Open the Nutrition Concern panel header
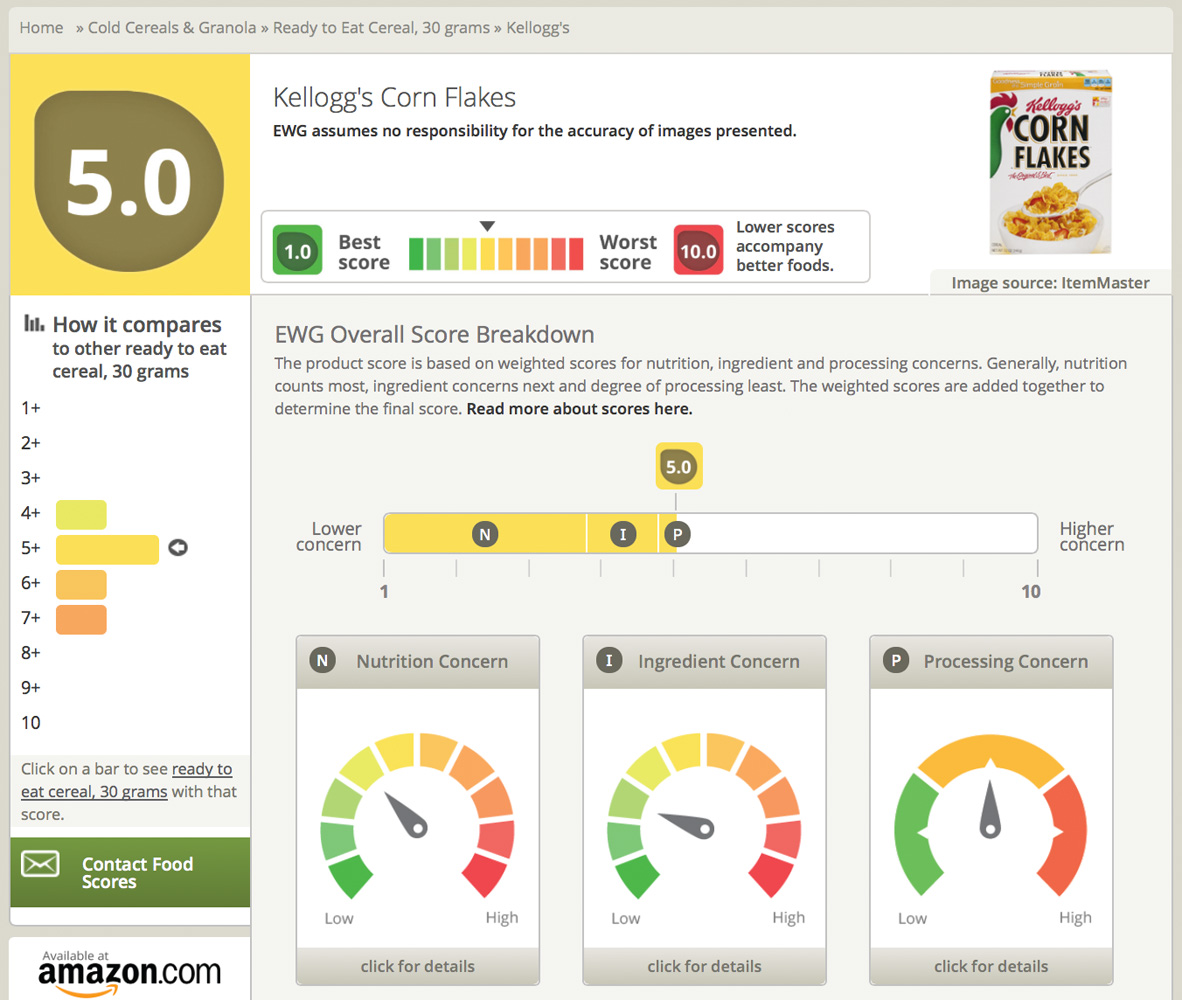Viewport: 1182px width, 1000px height. coord(418,662)
